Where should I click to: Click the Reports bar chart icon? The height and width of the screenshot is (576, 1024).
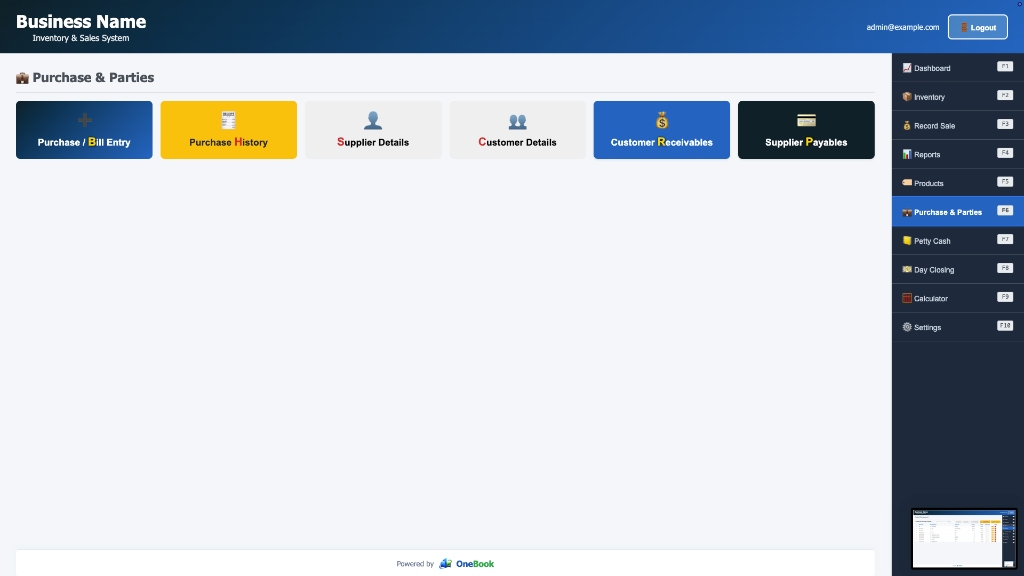[x=906, y=154]
